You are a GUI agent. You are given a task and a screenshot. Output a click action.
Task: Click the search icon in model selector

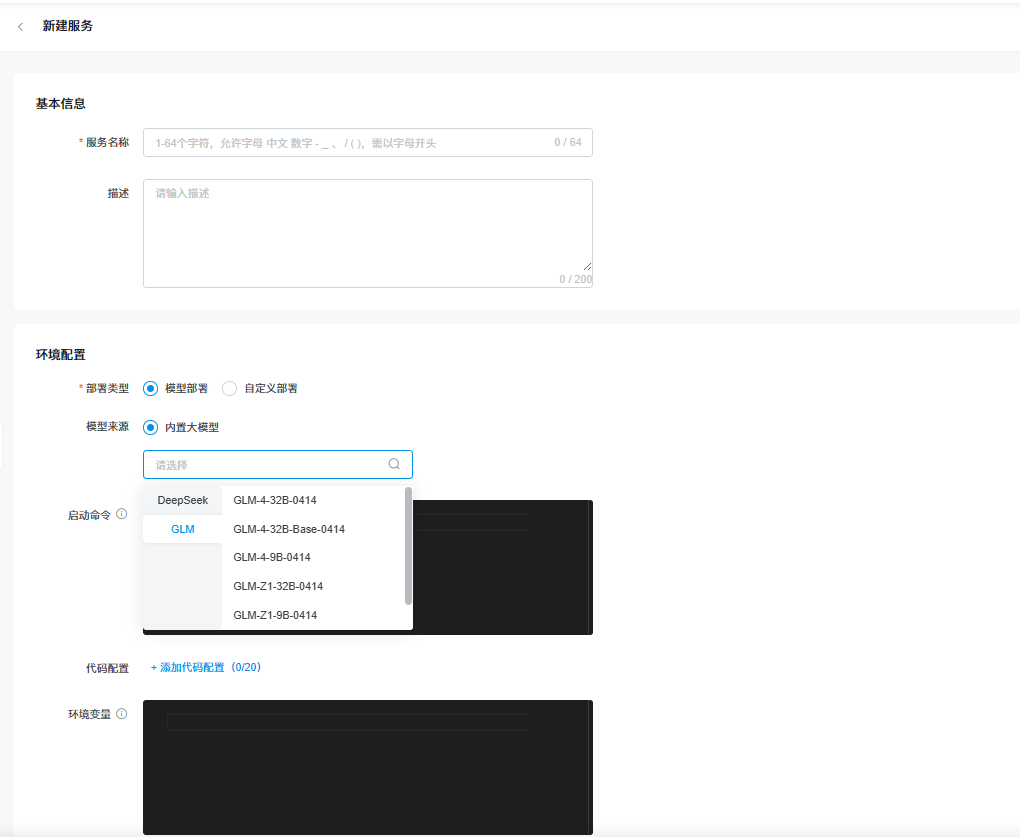tap(394, 464)
